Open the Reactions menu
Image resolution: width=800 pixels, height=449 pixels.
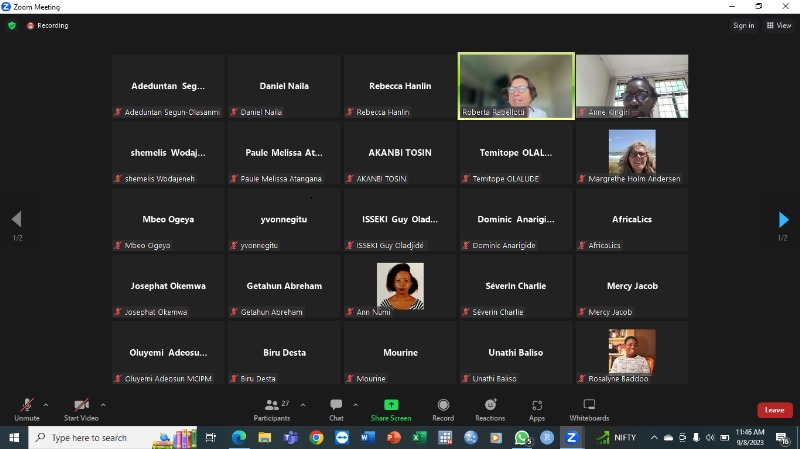pyautogui.click(x=490, y=410)
